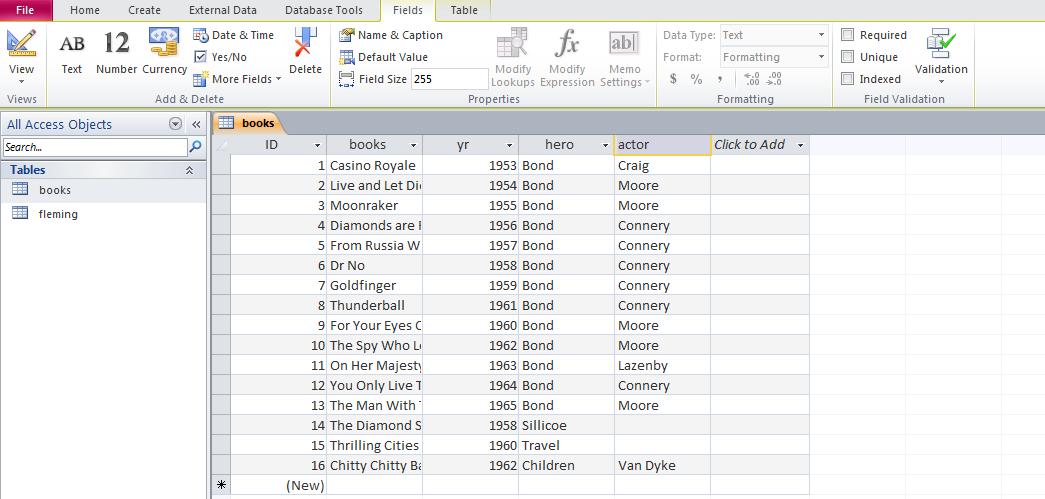Enable the Unique checkbox
Image resolution: width=1045 pixels, height=499 pixels.
pos(847,57)
